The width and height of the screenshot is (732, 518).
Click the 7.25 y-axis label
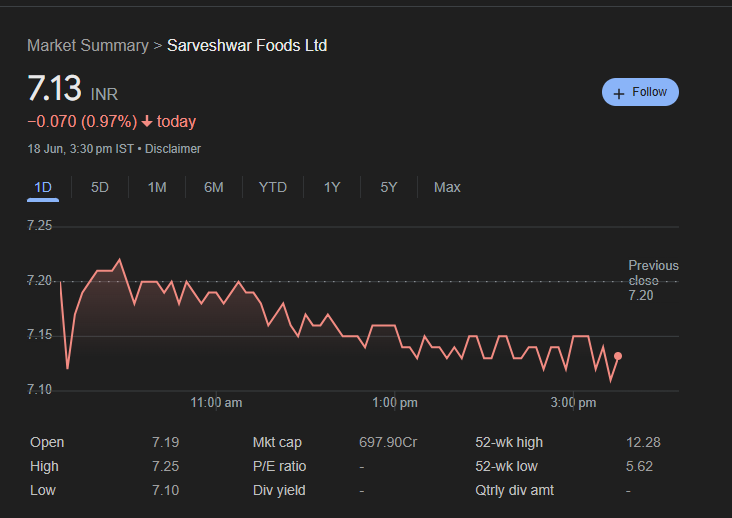point(39,226)
